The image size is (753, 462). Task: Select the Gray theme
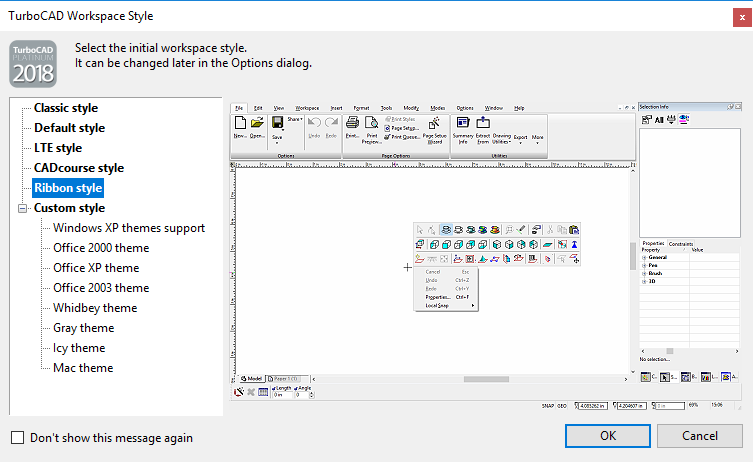coord(84,328)
